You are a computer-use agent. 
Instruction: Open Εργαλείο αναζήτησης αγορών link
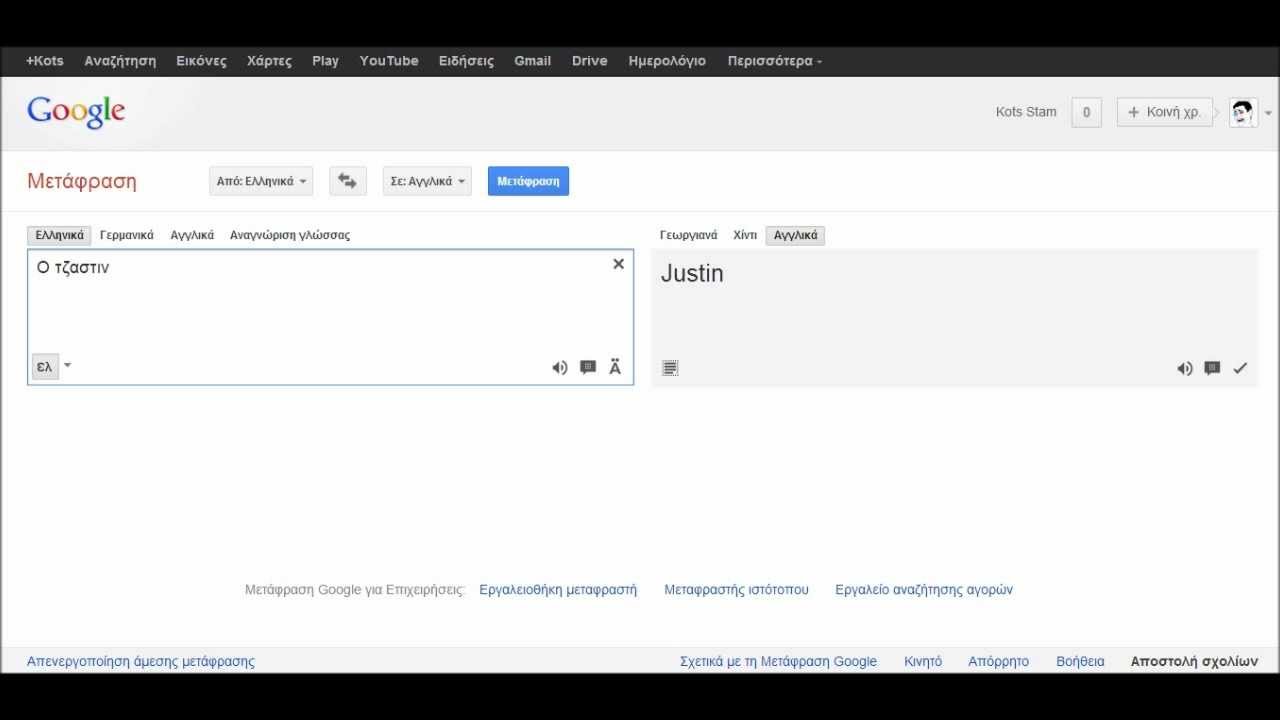tap(924, 590)
